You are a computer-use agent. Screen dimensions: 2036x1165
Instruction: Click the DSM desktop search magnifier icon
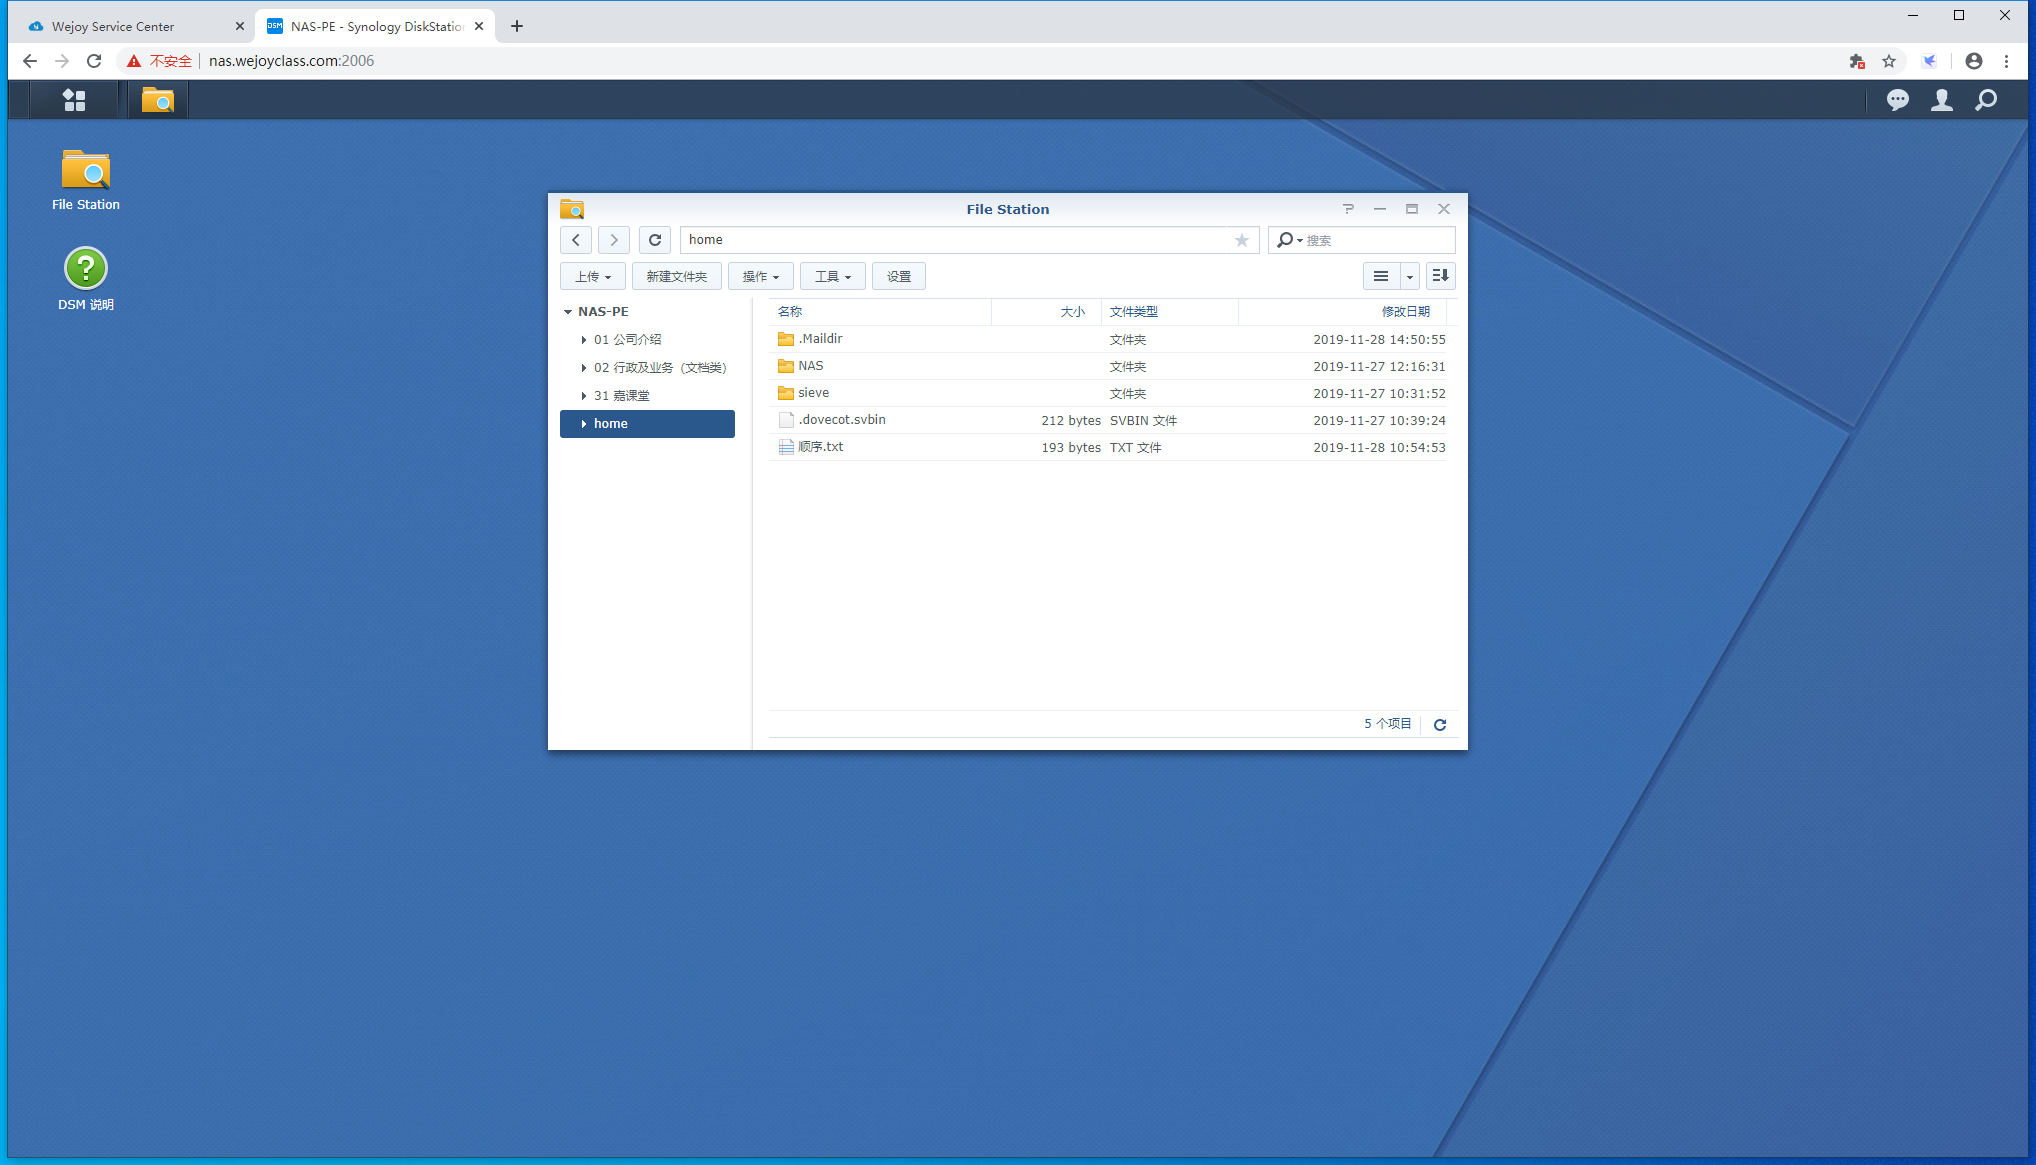1986,100
